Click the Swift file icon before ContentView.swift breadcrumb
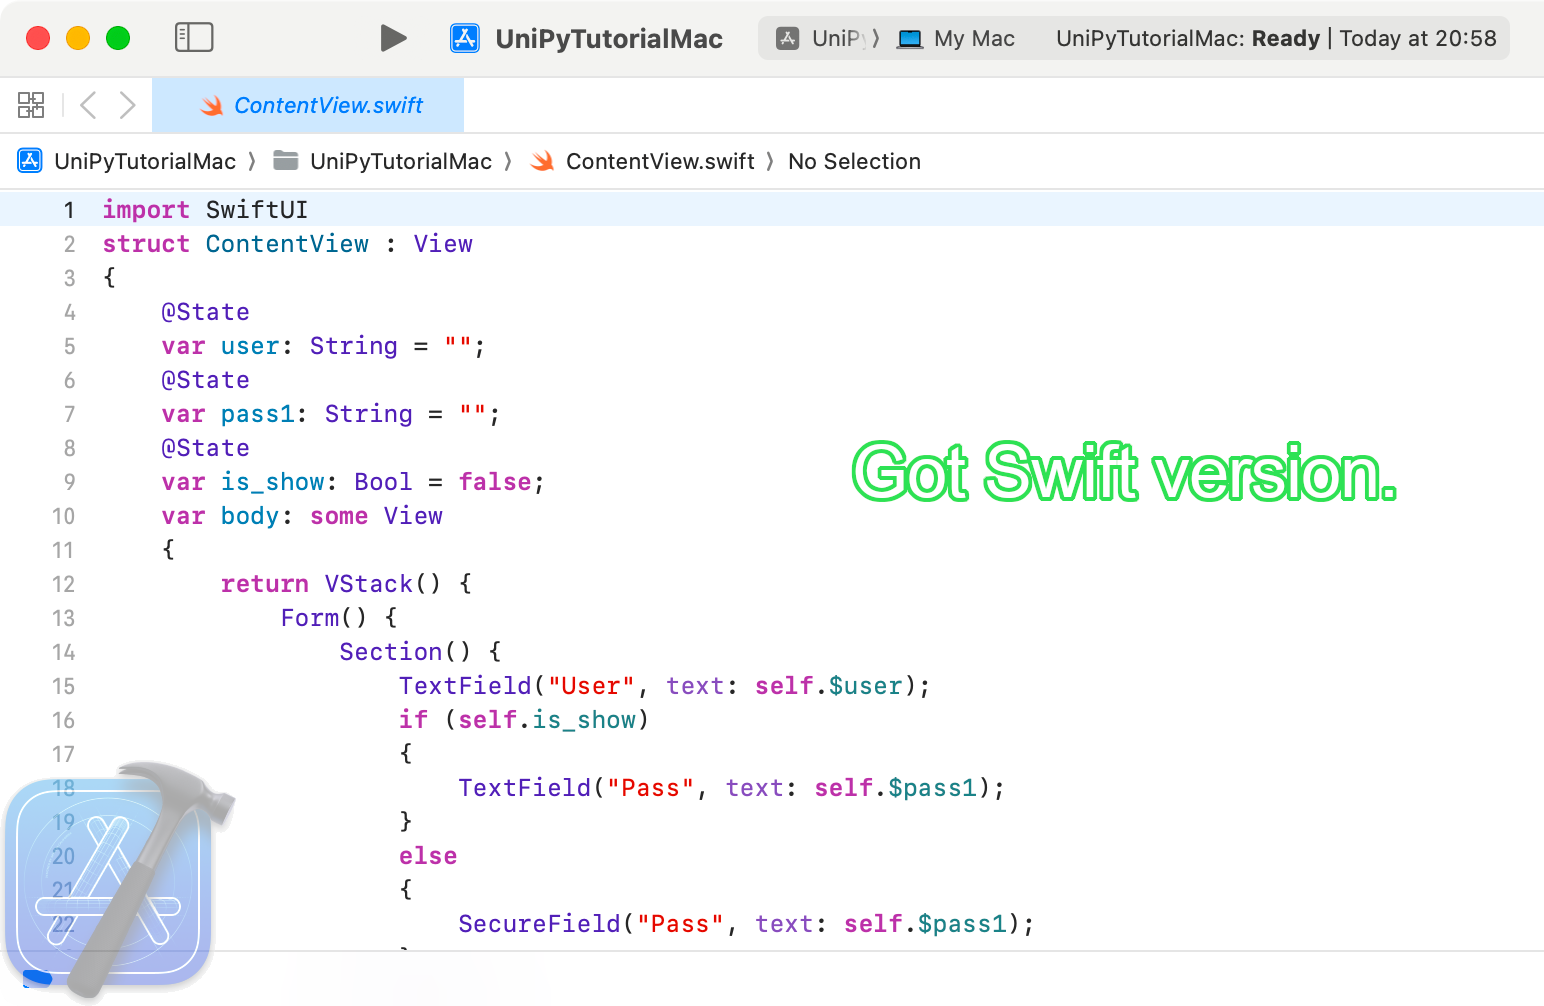The height and width of the screenshot is (1006, 1544). click(542, 160)
